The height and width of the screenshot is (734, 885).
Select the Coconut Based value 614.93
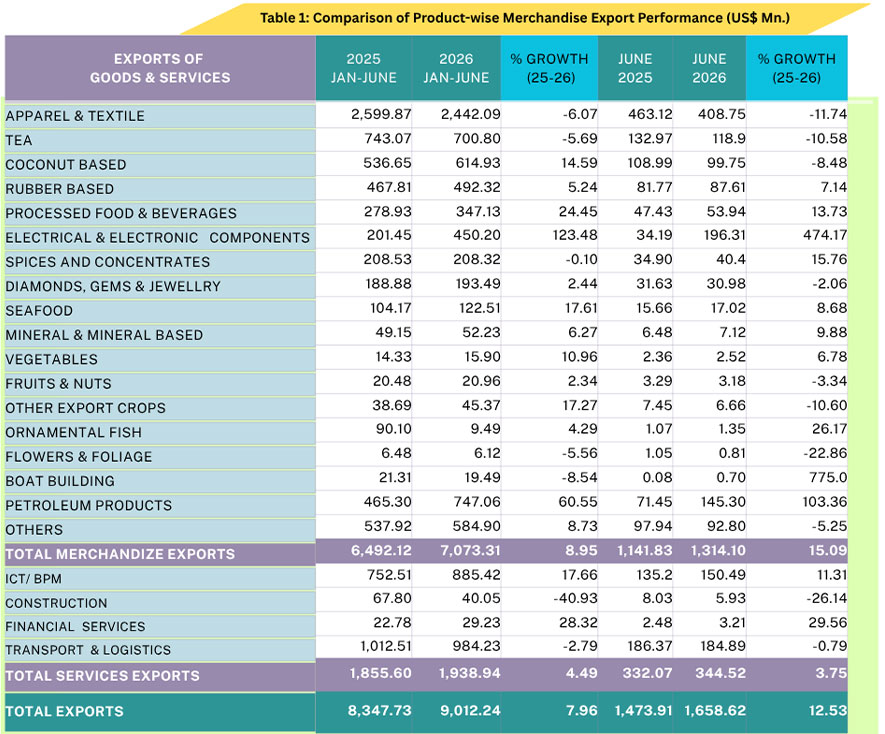click(x=477, y=163)
